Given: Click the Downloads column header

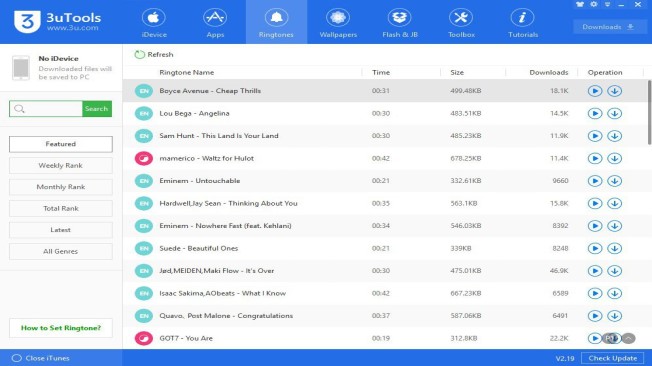Looking at the screenshot, I should (549, 72).
